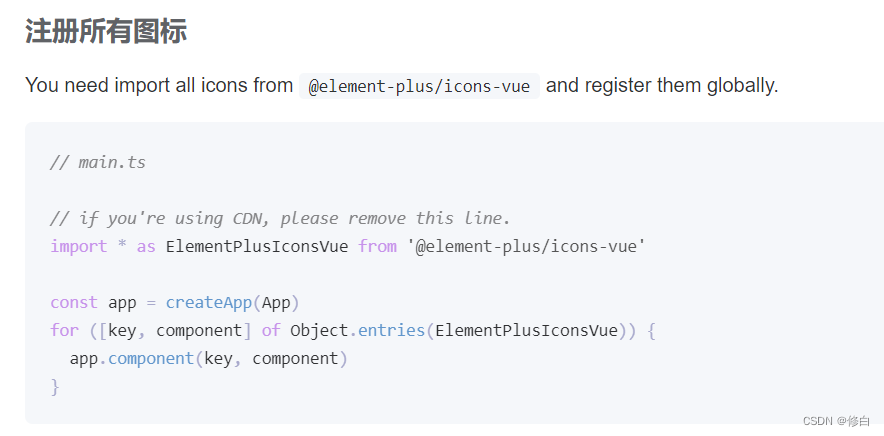Screen dimensions: 884x436
Task: Click the 'from' keyword in the import line
Action: (x=377, y=246)
